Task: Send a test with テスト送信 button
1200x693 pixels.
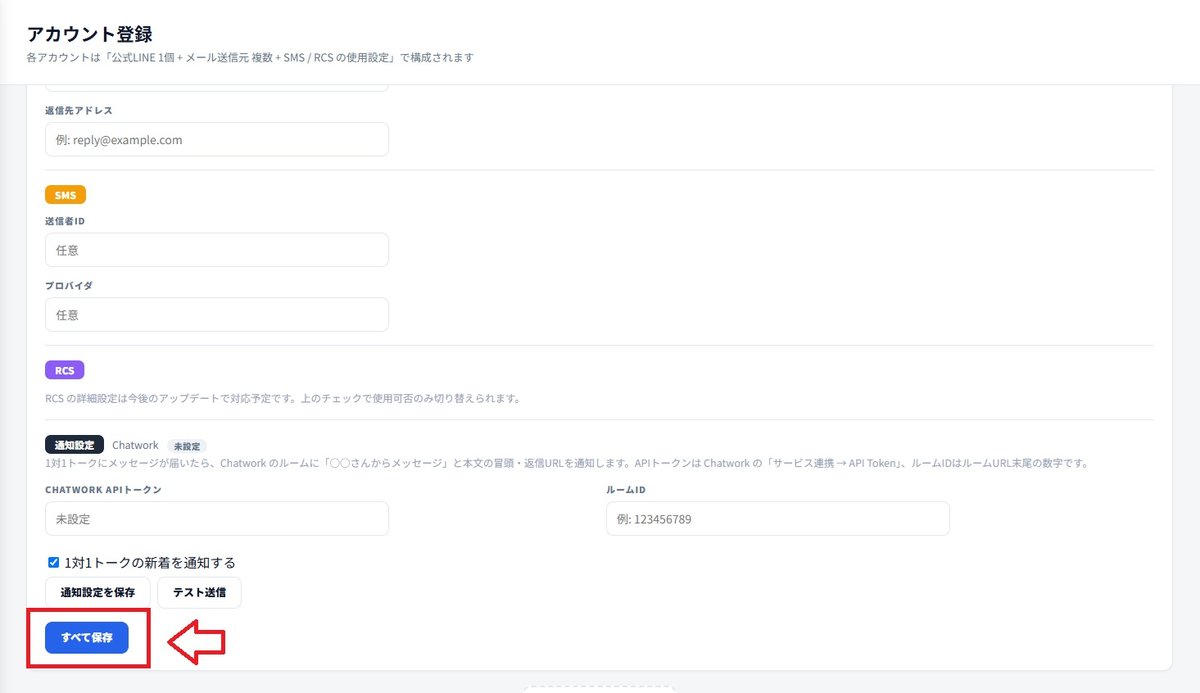Action: (199, 592)
